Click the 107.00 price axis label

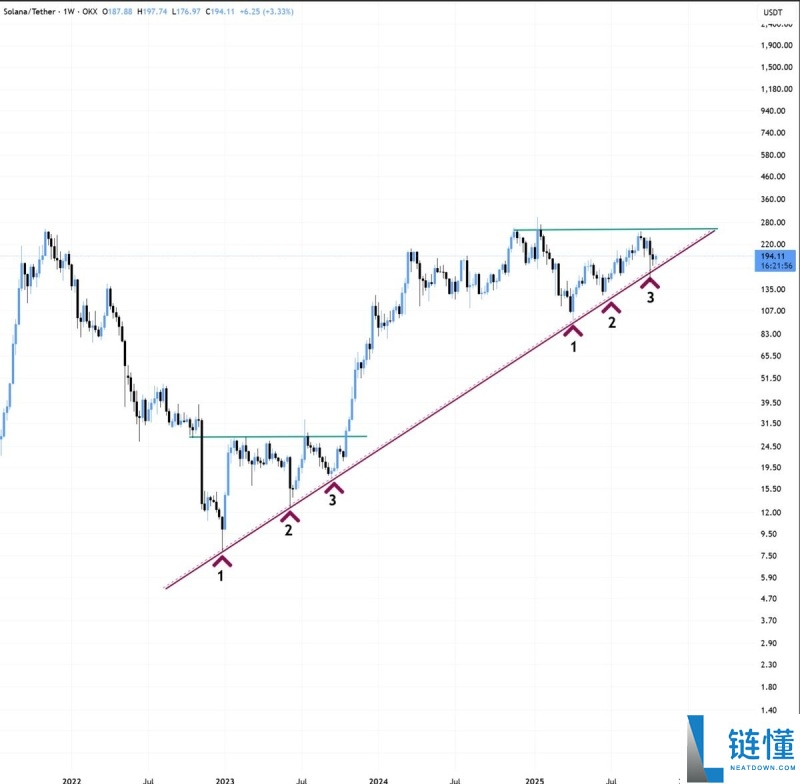point(773,311)
